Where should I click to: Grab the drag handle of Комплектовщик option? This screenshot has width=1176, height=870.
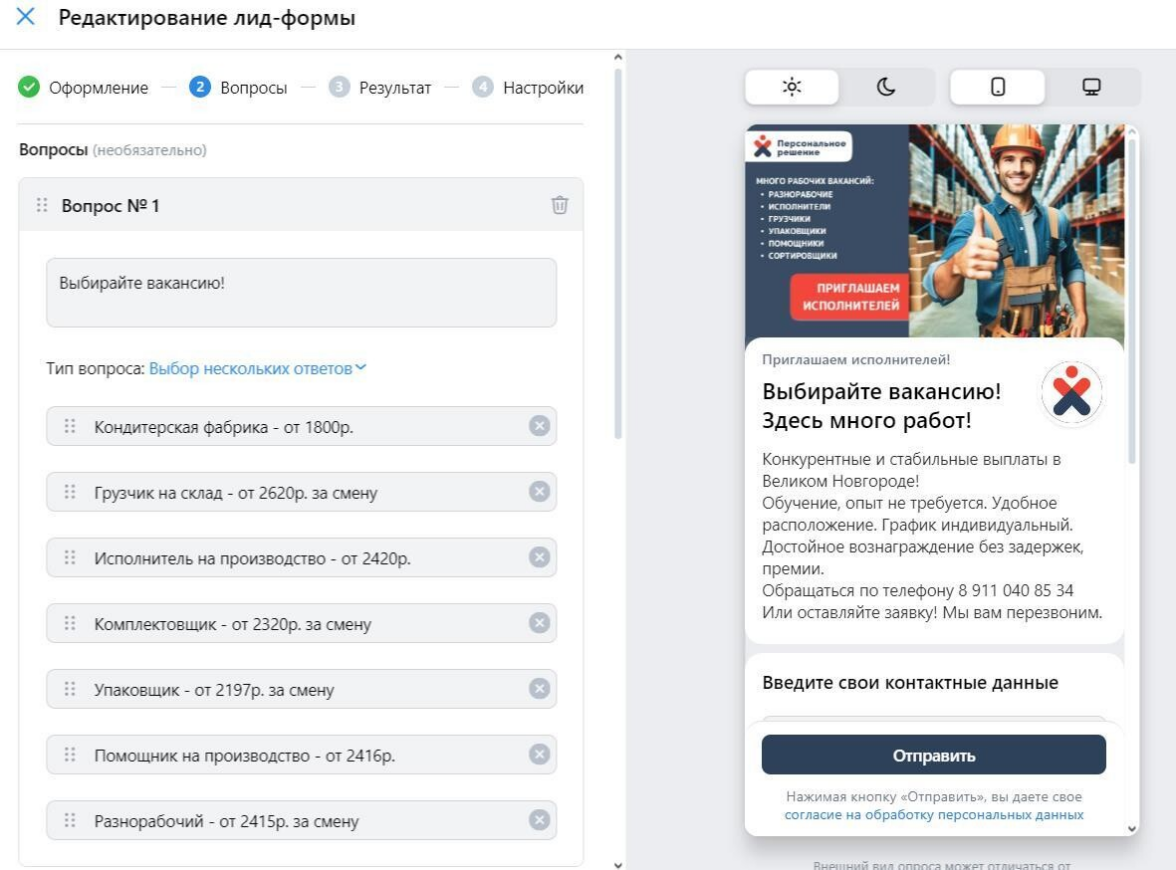click(70, 623)
